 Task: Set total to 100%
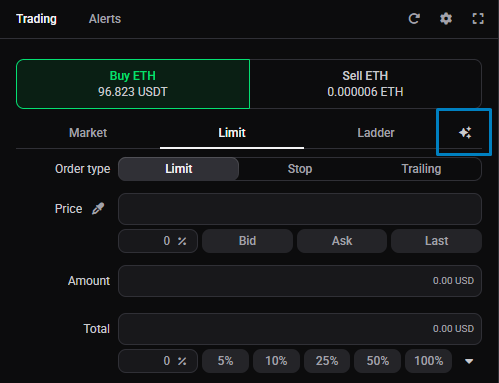[x=429, y=361]
